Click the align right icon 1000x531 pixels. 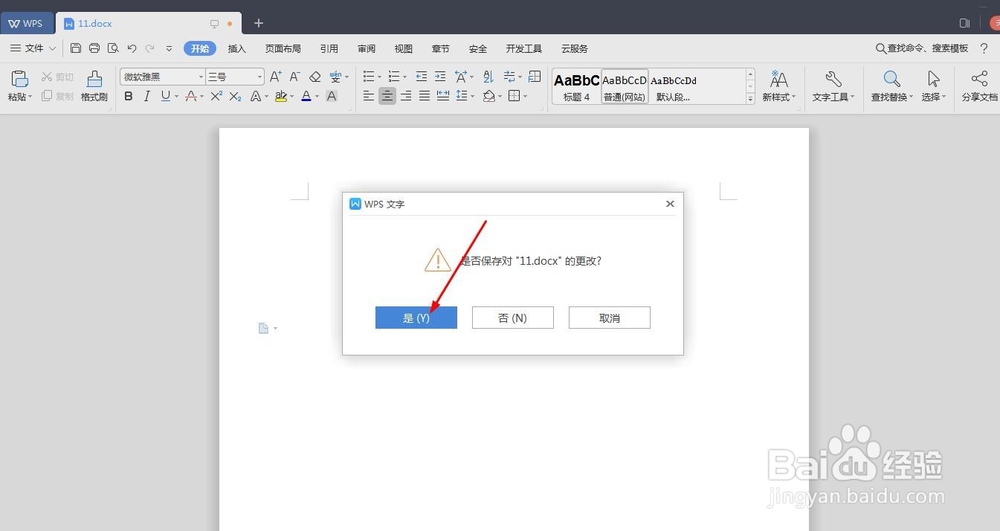(406, 96)
